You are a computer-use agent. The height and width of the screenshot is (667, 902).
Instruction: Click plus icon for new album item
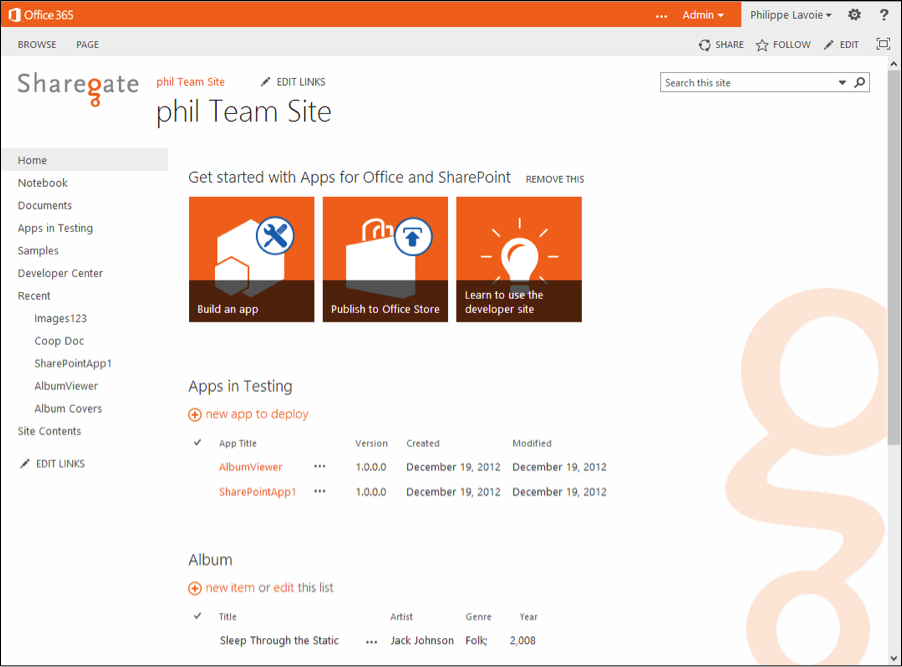click(195, 588)
